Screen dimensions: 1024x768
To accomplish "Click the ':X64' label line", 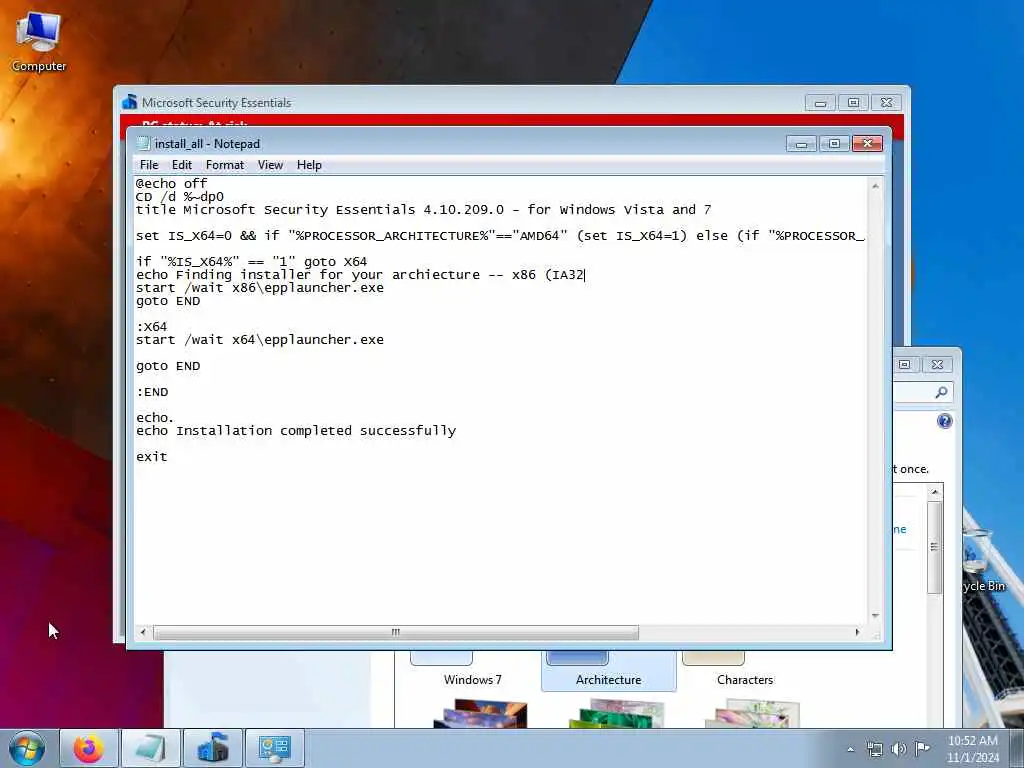I will click(x=152, y=327).
